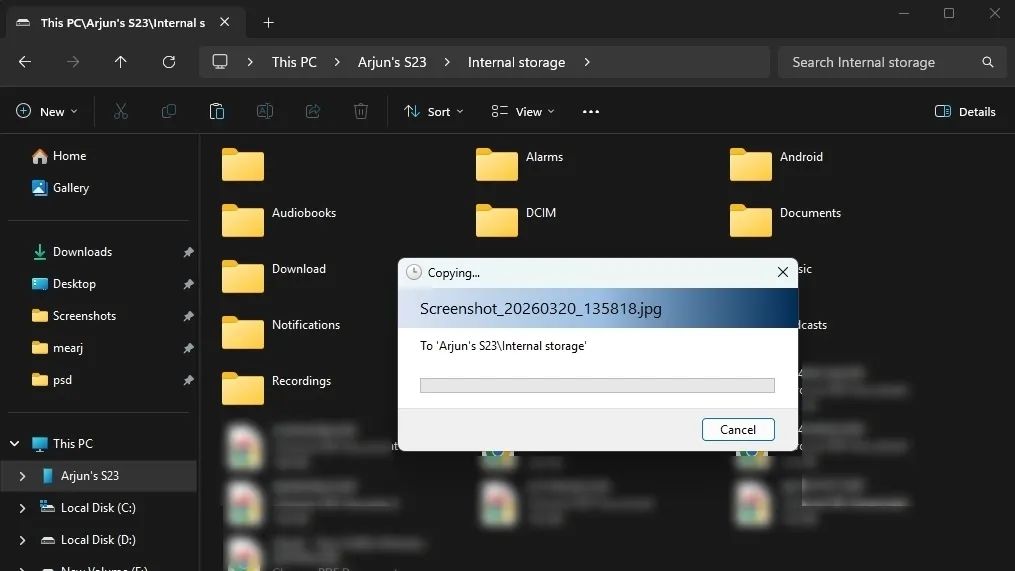Click the Cut scissors icon
This screenshot has height=571, width=1015.
(x=121, y=111)
